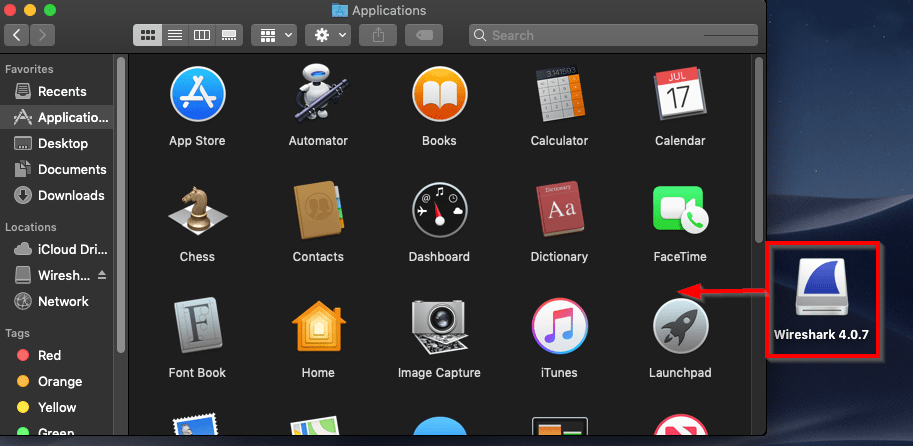
Task: Open Documents in the sidebar
Action: click(57, 169)
